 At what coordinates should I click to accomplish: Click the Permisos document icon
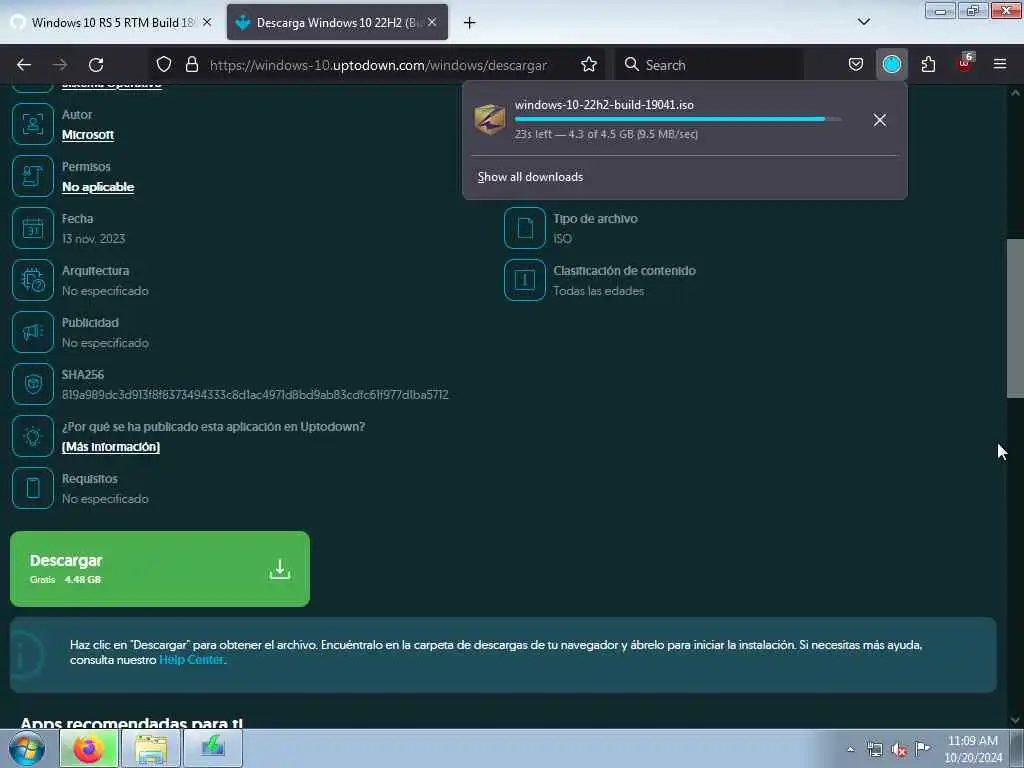coord(33,176)
